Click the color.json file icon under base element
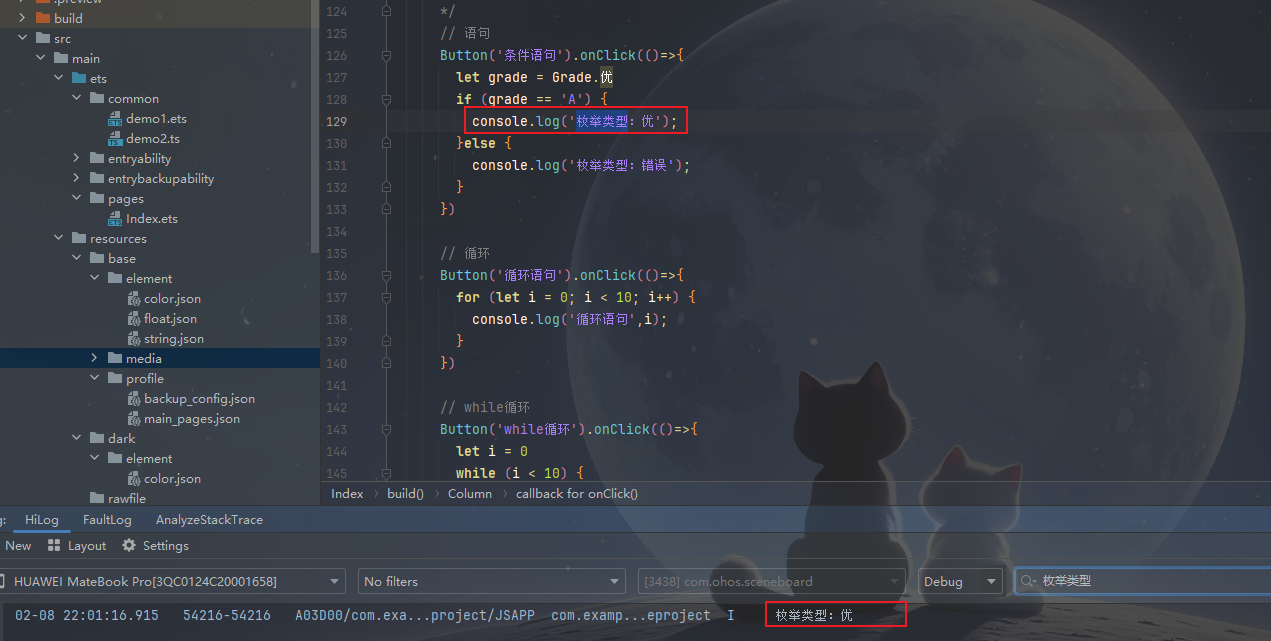 click(x=134, y=299)
